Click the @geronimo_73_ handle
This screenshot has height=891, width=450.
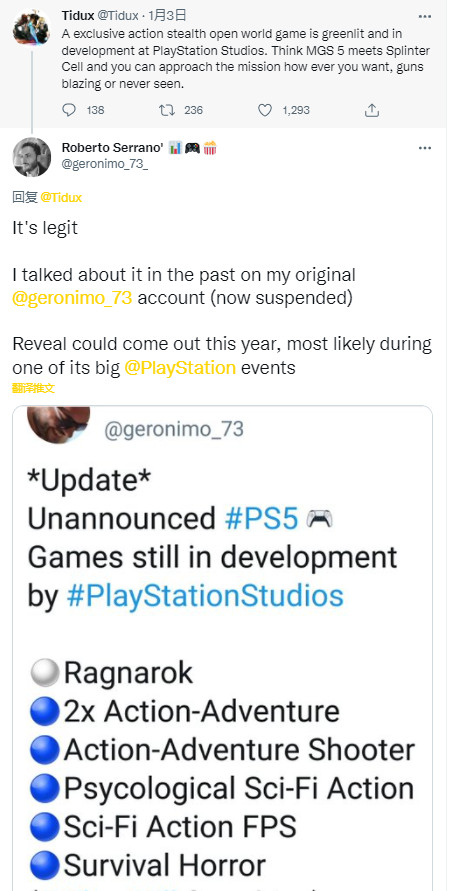105,166
